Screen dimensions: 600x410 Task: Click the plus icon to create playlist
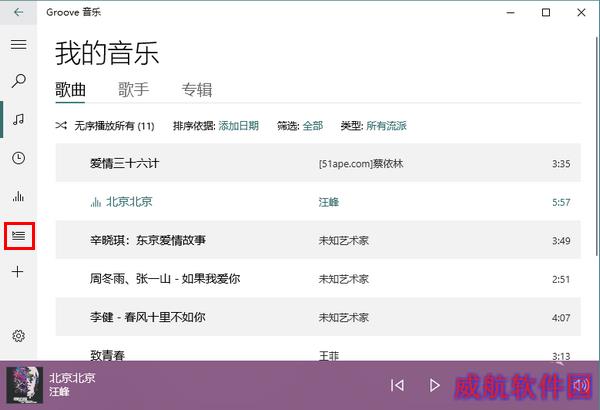pos(18,272)
